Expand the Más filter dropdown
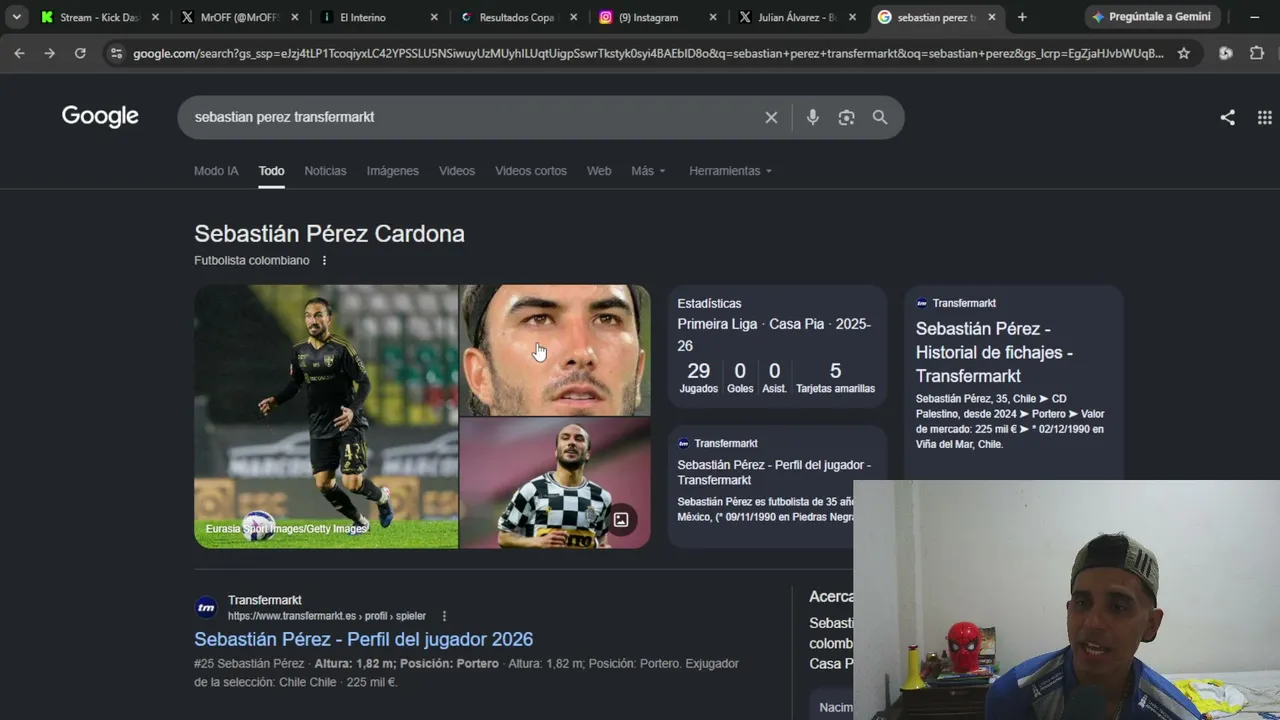Viewport: 1280px width, 720px height. pos(648,171)
